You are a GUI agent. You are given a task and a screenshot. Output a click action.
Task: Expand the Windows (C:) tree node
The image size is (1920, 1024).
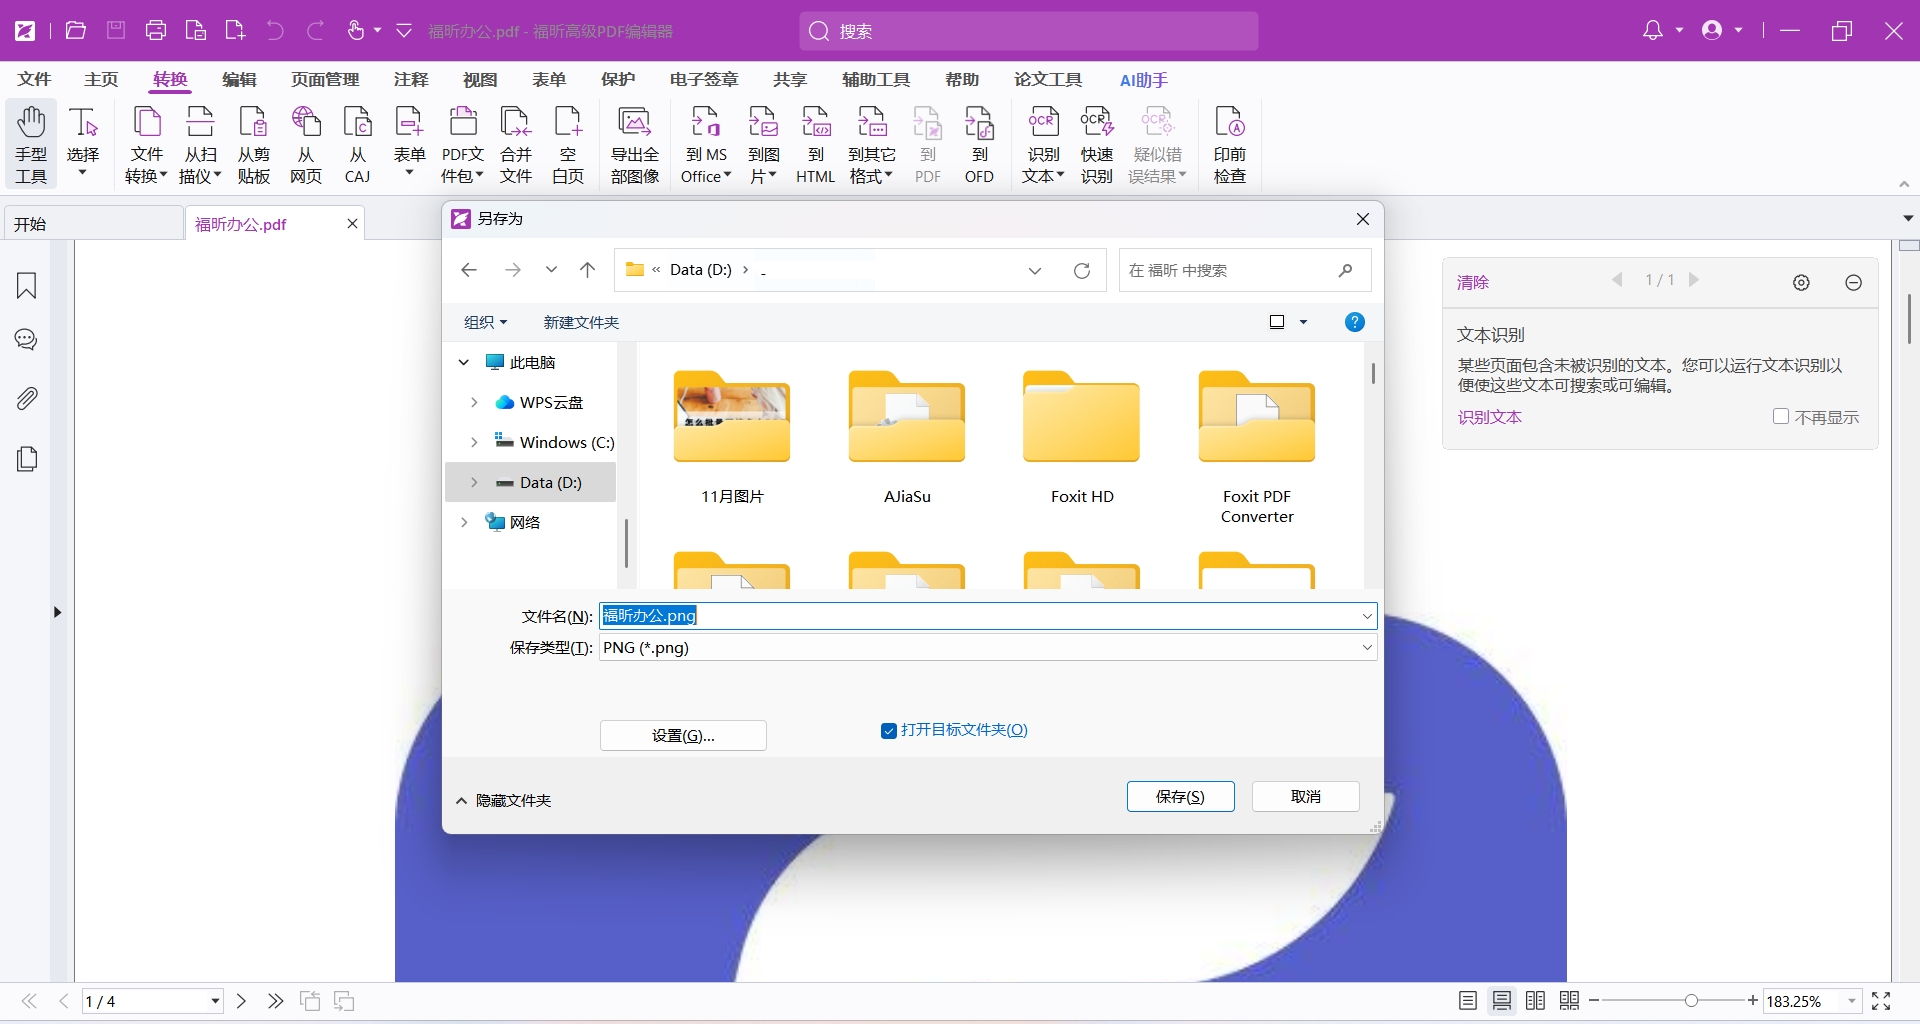point(474,442)
